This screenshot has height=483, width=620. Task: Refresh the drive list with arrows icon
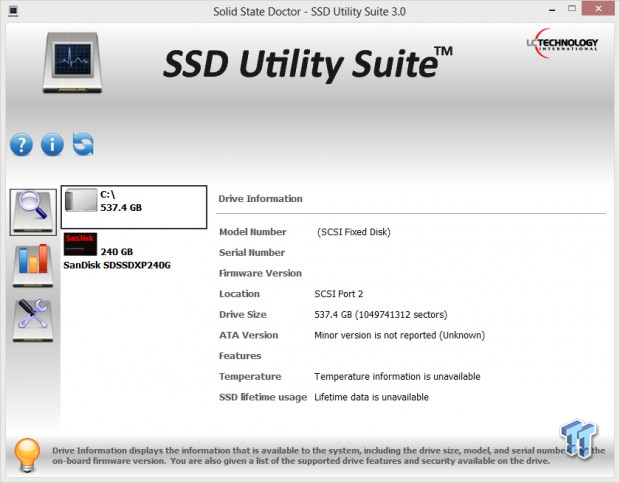coord(83,144)
